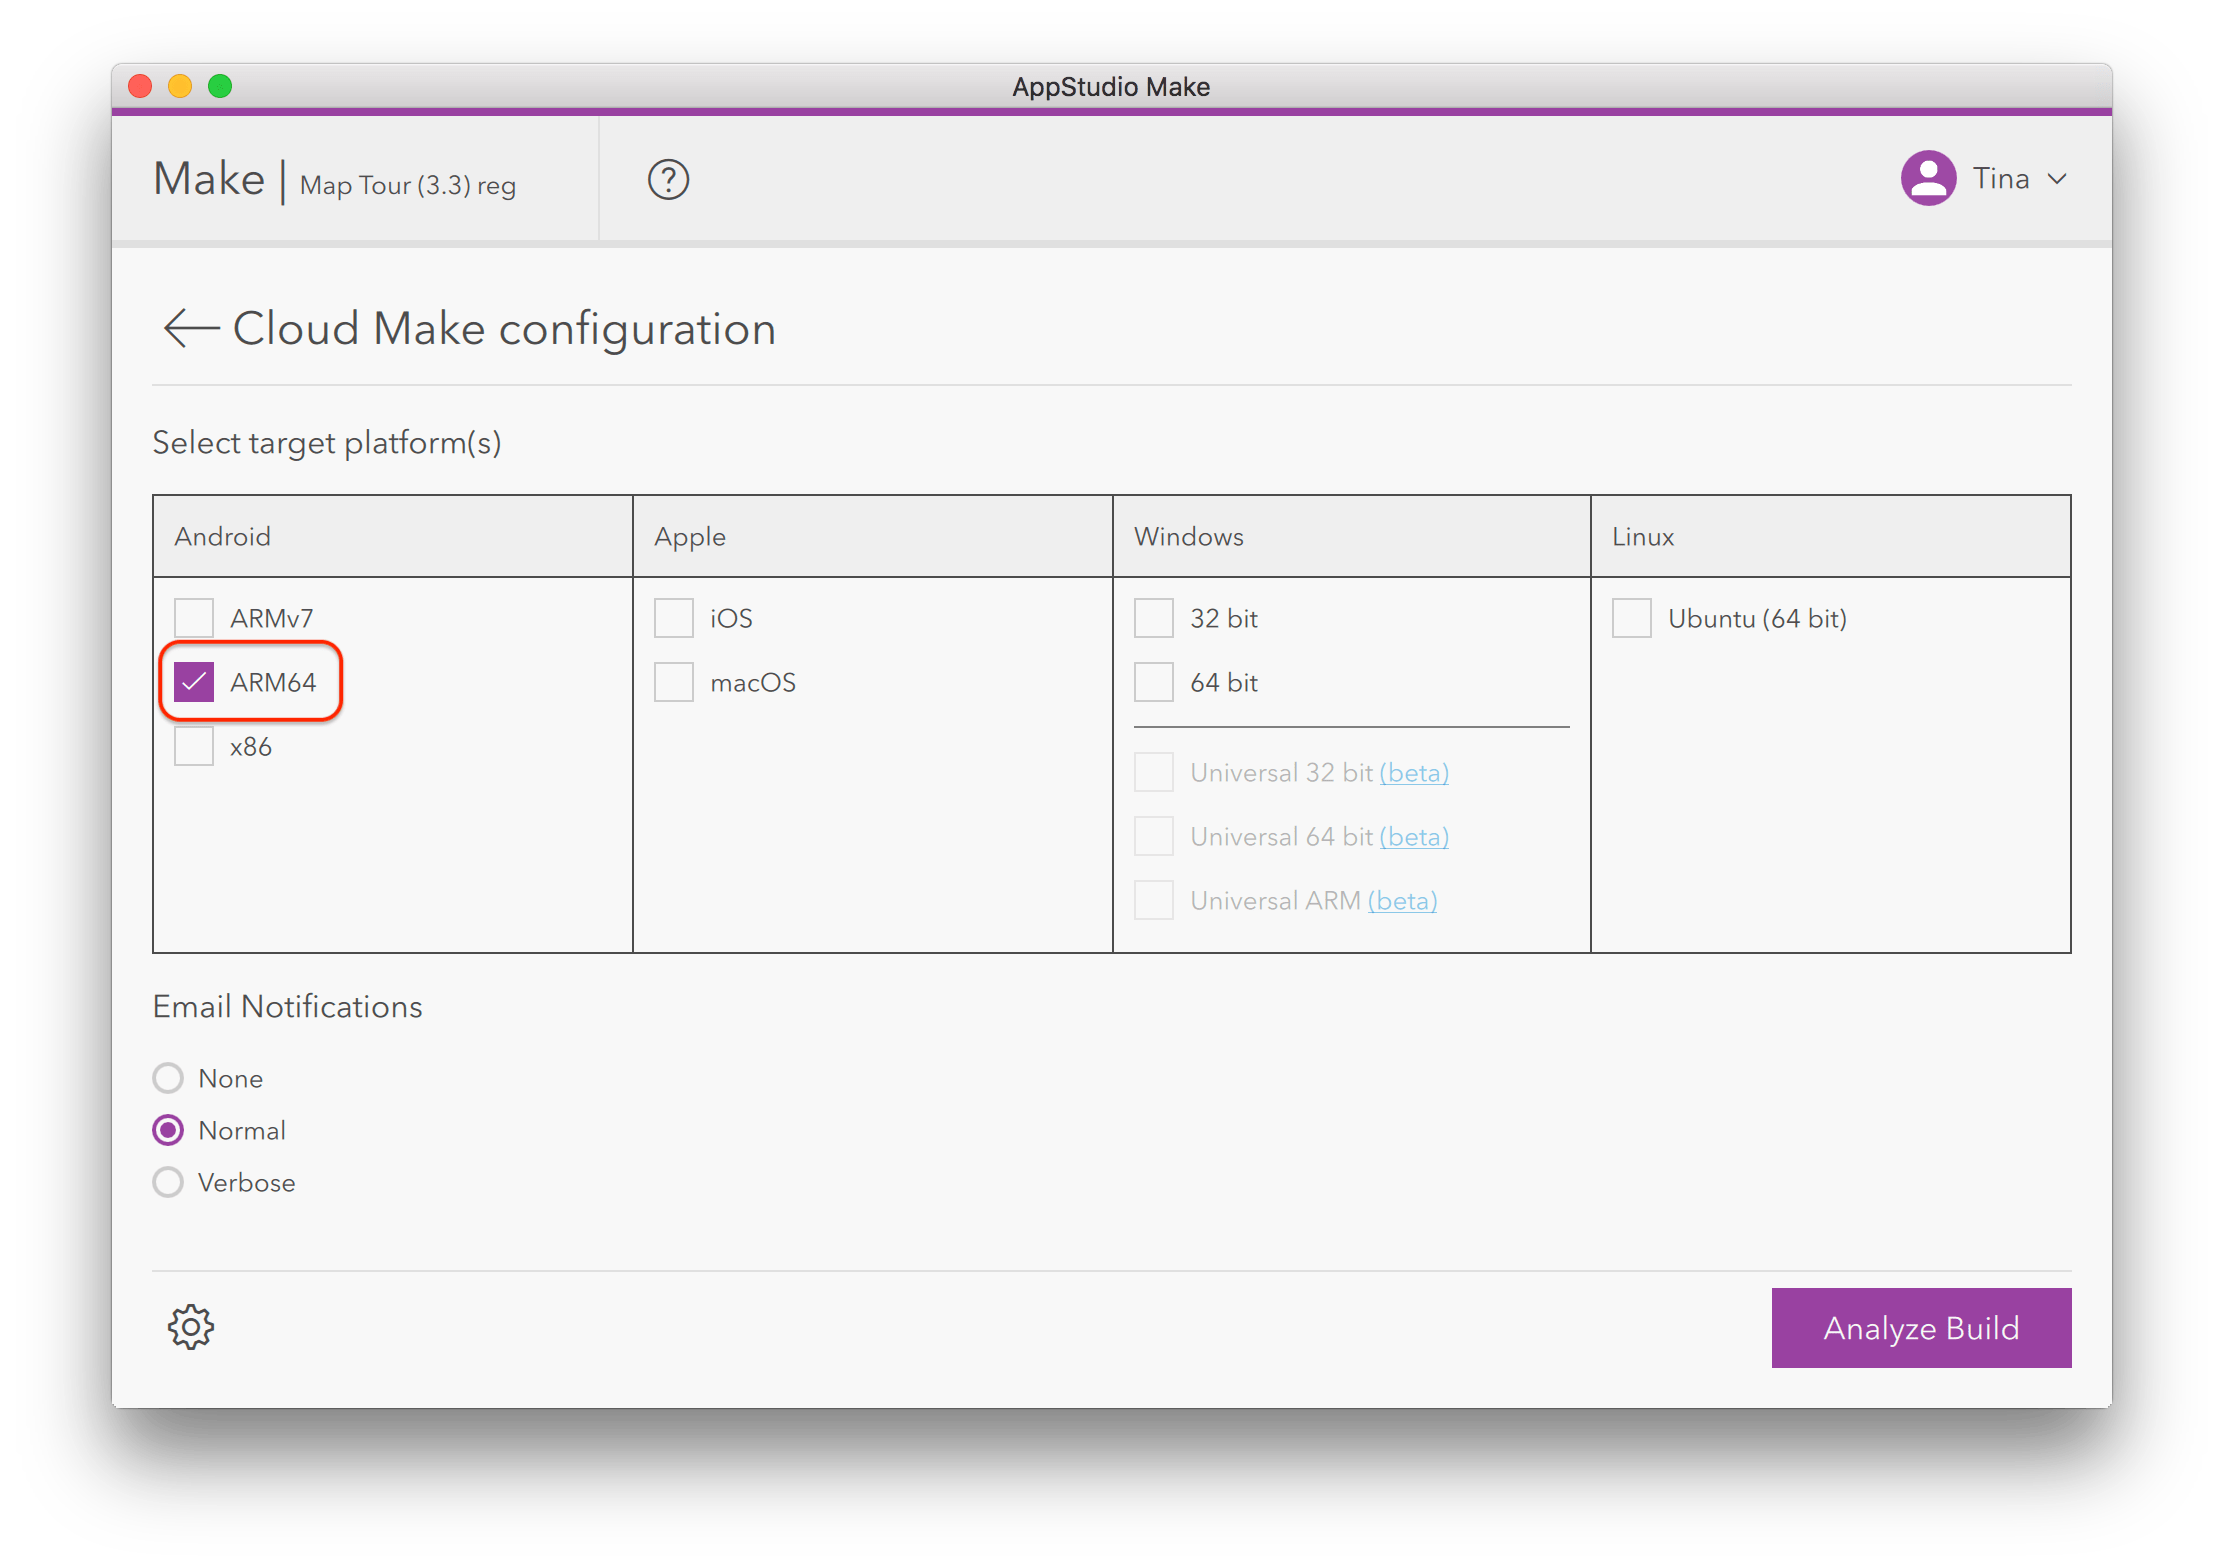Open the Tina user avatar icon
The image size is (2224, 1568).
pos(1928,177)
